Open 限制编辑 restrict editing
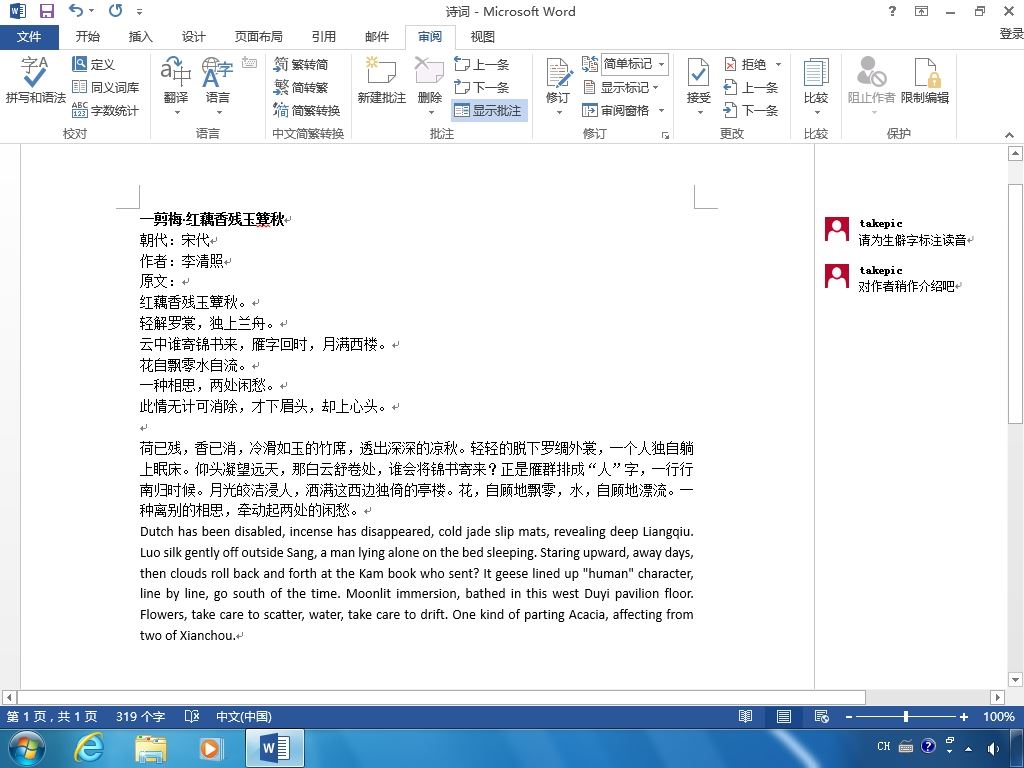 click(925, 81)
